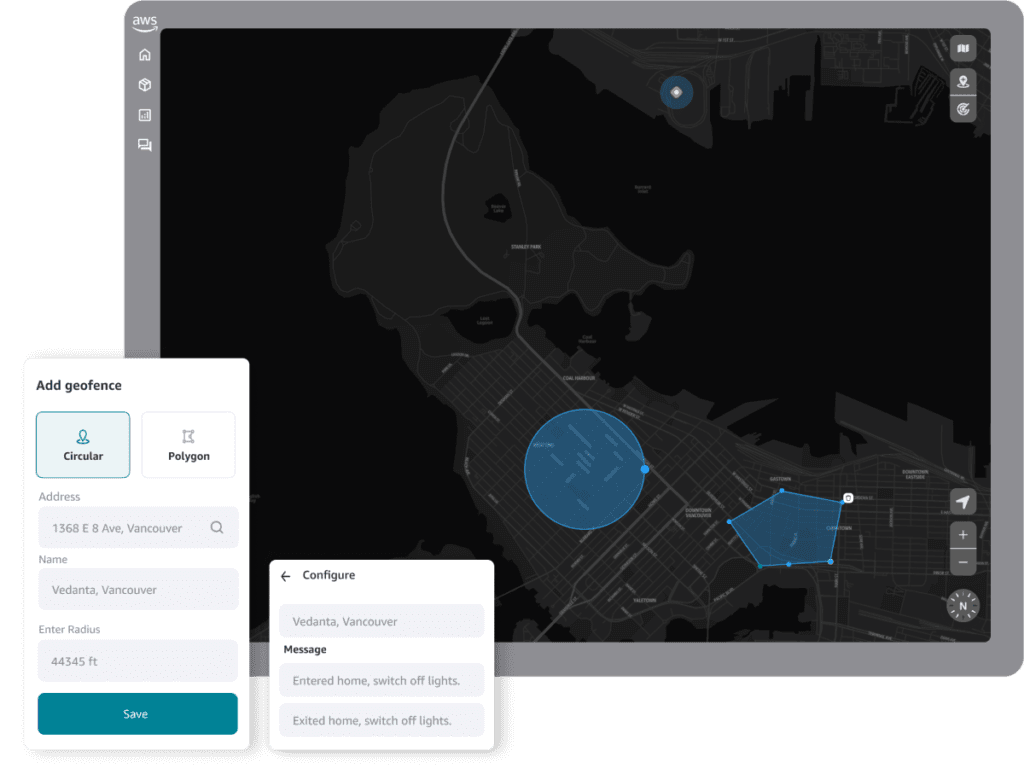
Task: Open the chat icon in the left sidebar
Action: 144,145
